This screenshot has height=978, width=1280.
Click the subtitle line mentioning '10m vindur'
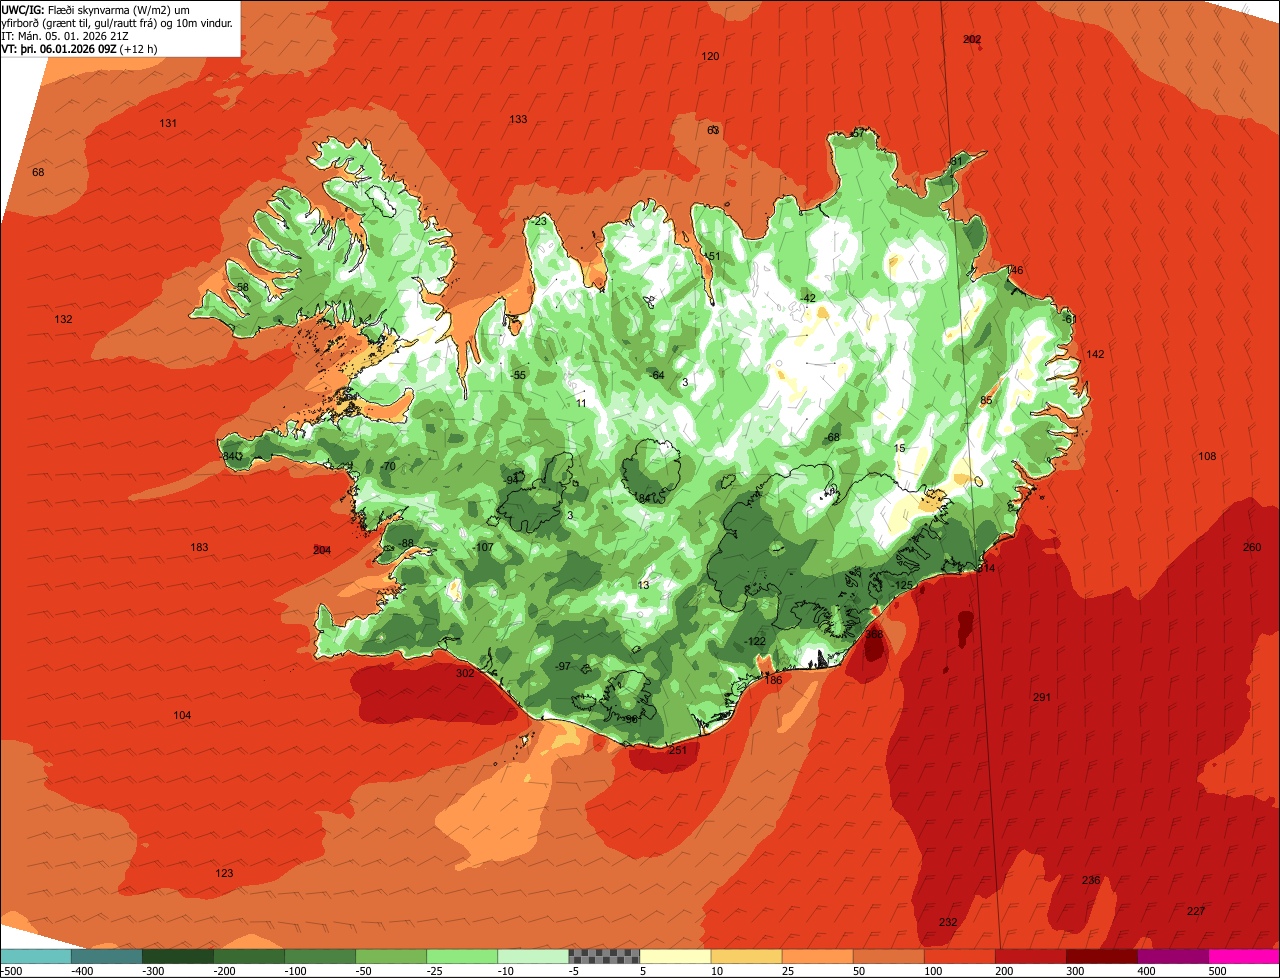pos(117,22)
